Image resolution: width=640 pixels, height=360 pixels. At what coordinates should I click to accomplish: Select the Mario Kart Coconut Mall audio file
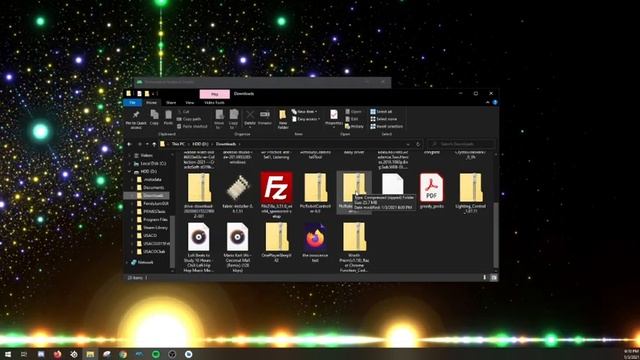click(238, 247)
